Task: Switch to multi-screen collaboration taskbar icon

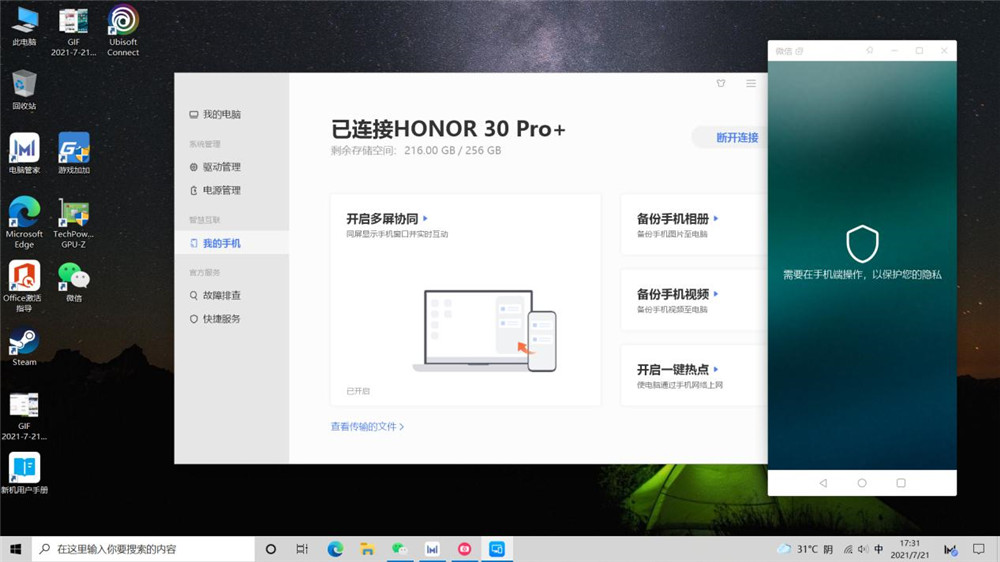Action: [497, 549]
